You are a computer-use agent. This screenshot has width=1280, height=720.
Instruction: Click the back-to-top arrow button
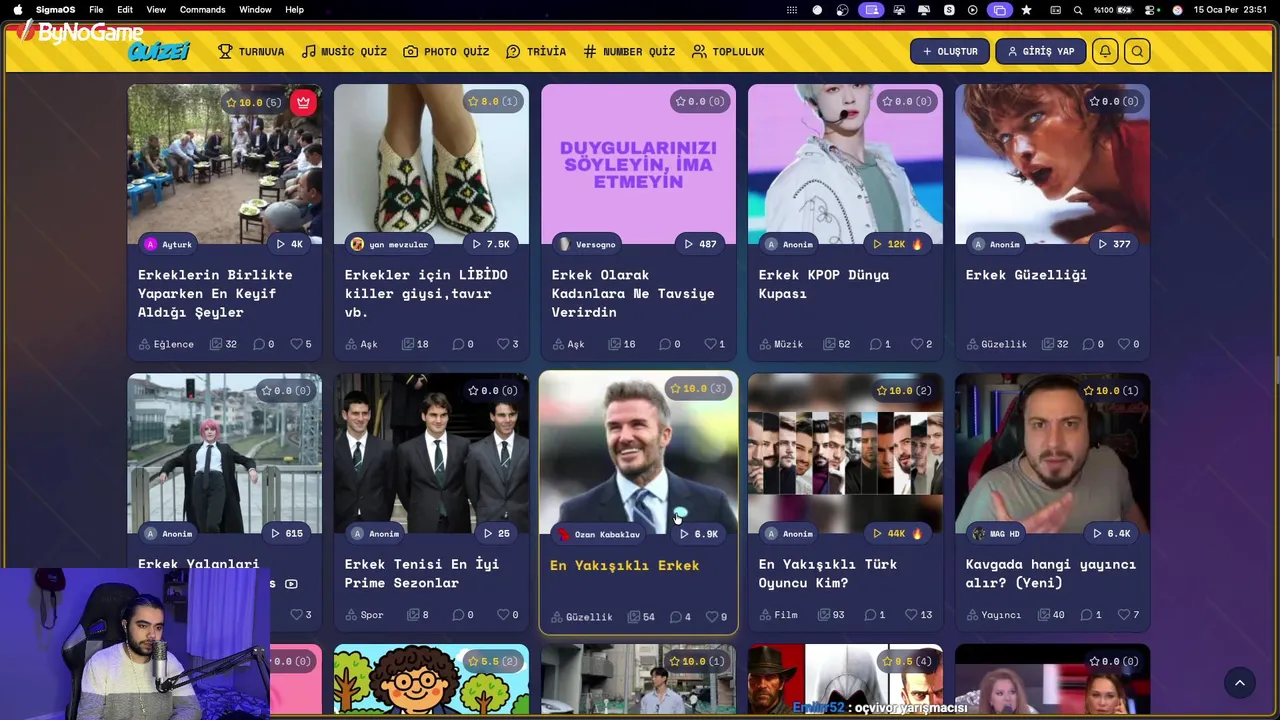1240,683
